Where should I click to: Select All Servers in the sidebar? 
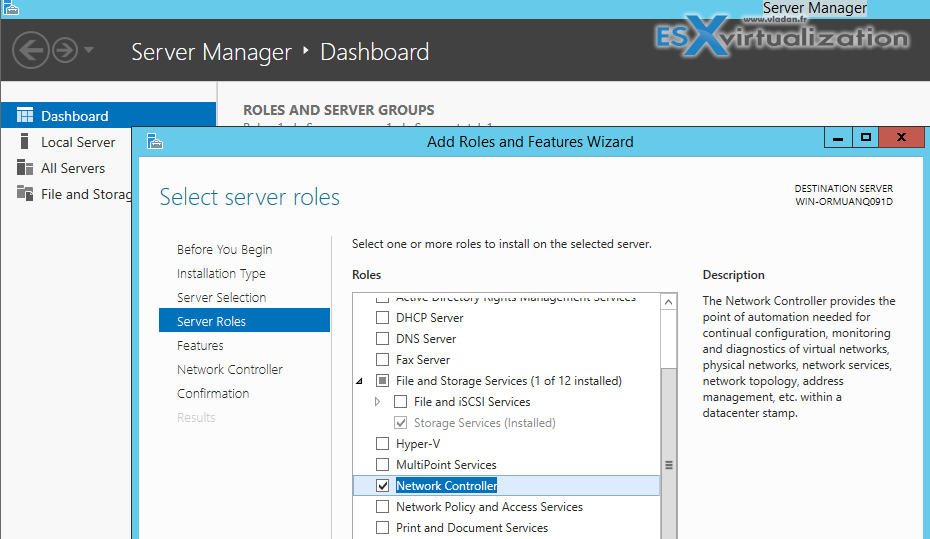coord(73,168)
